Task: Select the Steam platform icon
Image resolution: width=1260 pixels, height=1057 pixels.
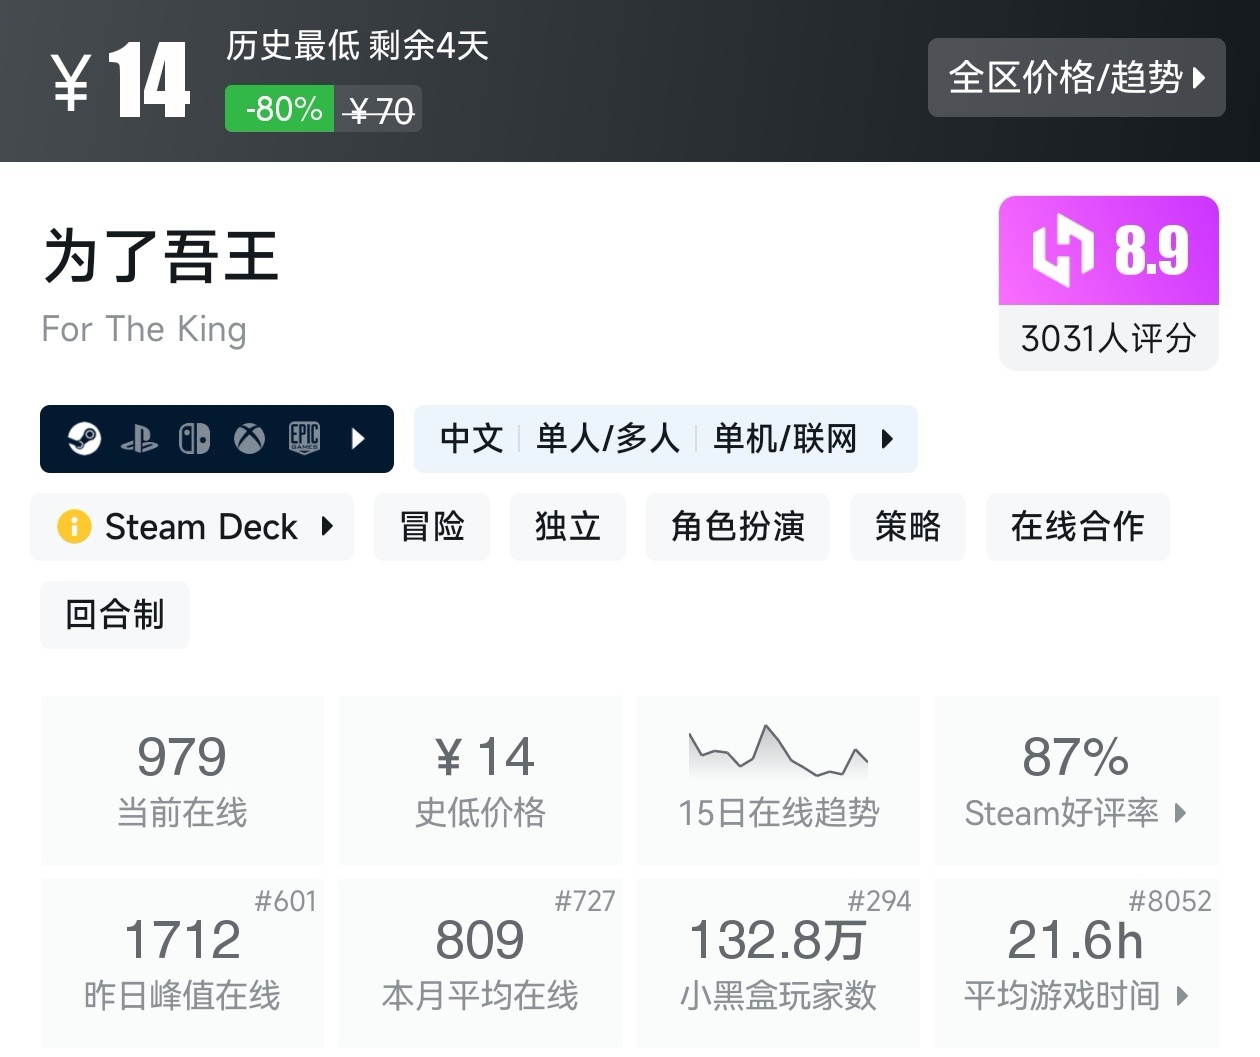Action: coord(85,438)
